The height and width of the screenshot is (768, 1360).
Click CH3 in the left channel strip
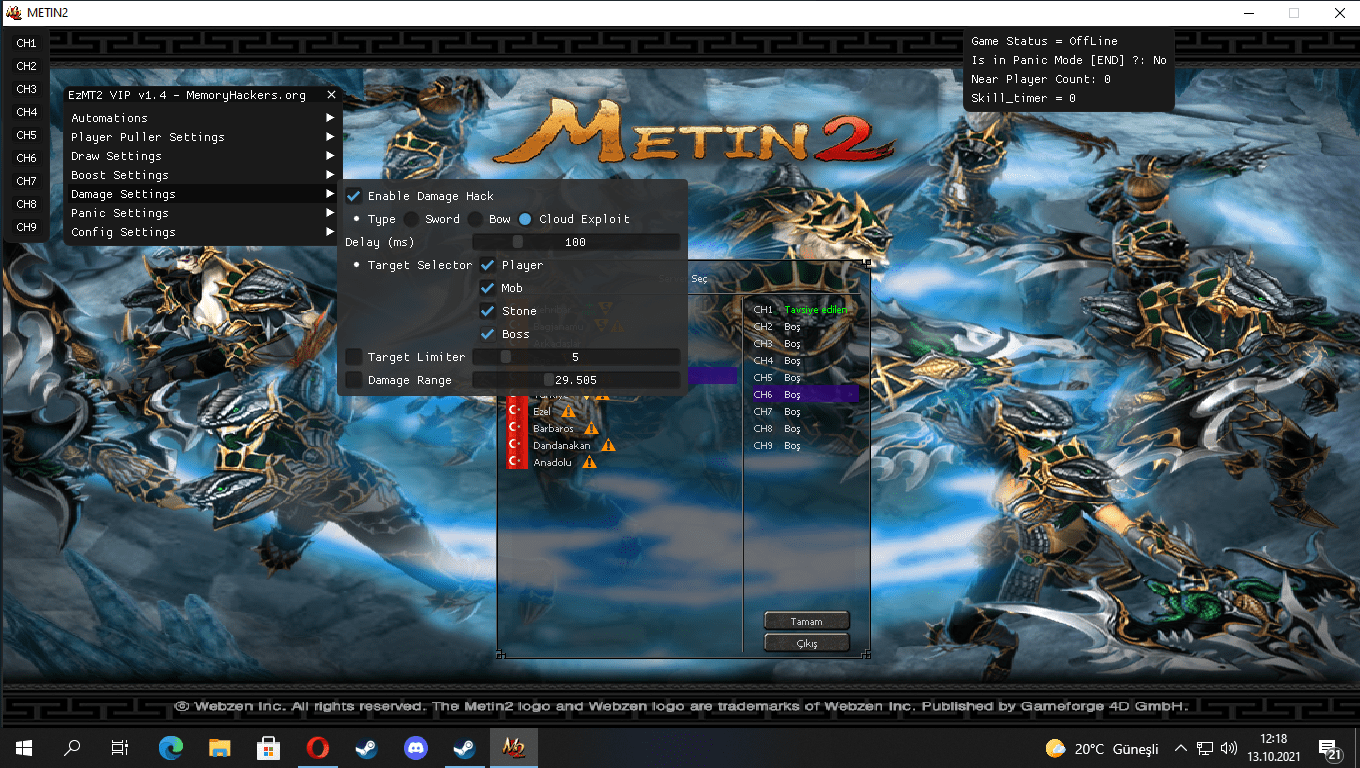click(x=26, y=89)
